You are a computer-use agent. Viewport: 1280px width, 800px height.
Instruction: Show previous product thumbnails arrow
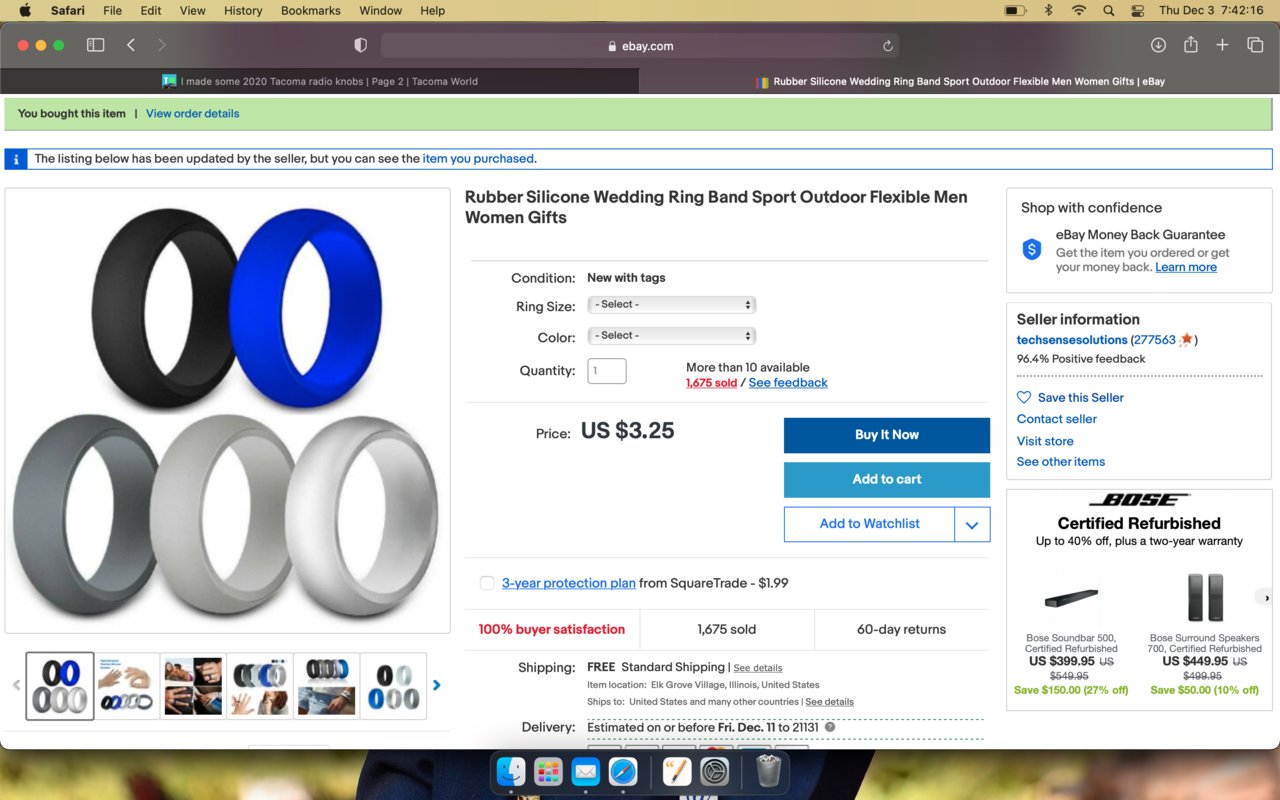tap(16, 685)
